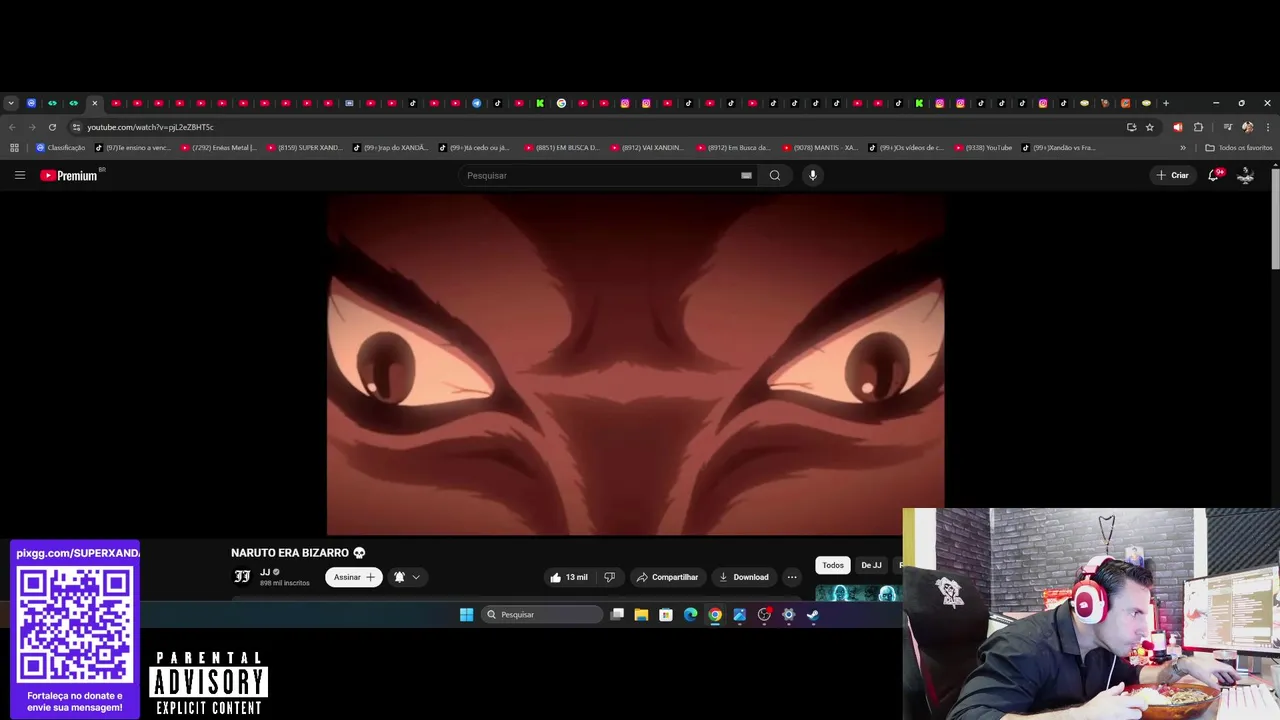Go to YouTube Premium home logo
1280x720 pixels.
pos(69,175)
